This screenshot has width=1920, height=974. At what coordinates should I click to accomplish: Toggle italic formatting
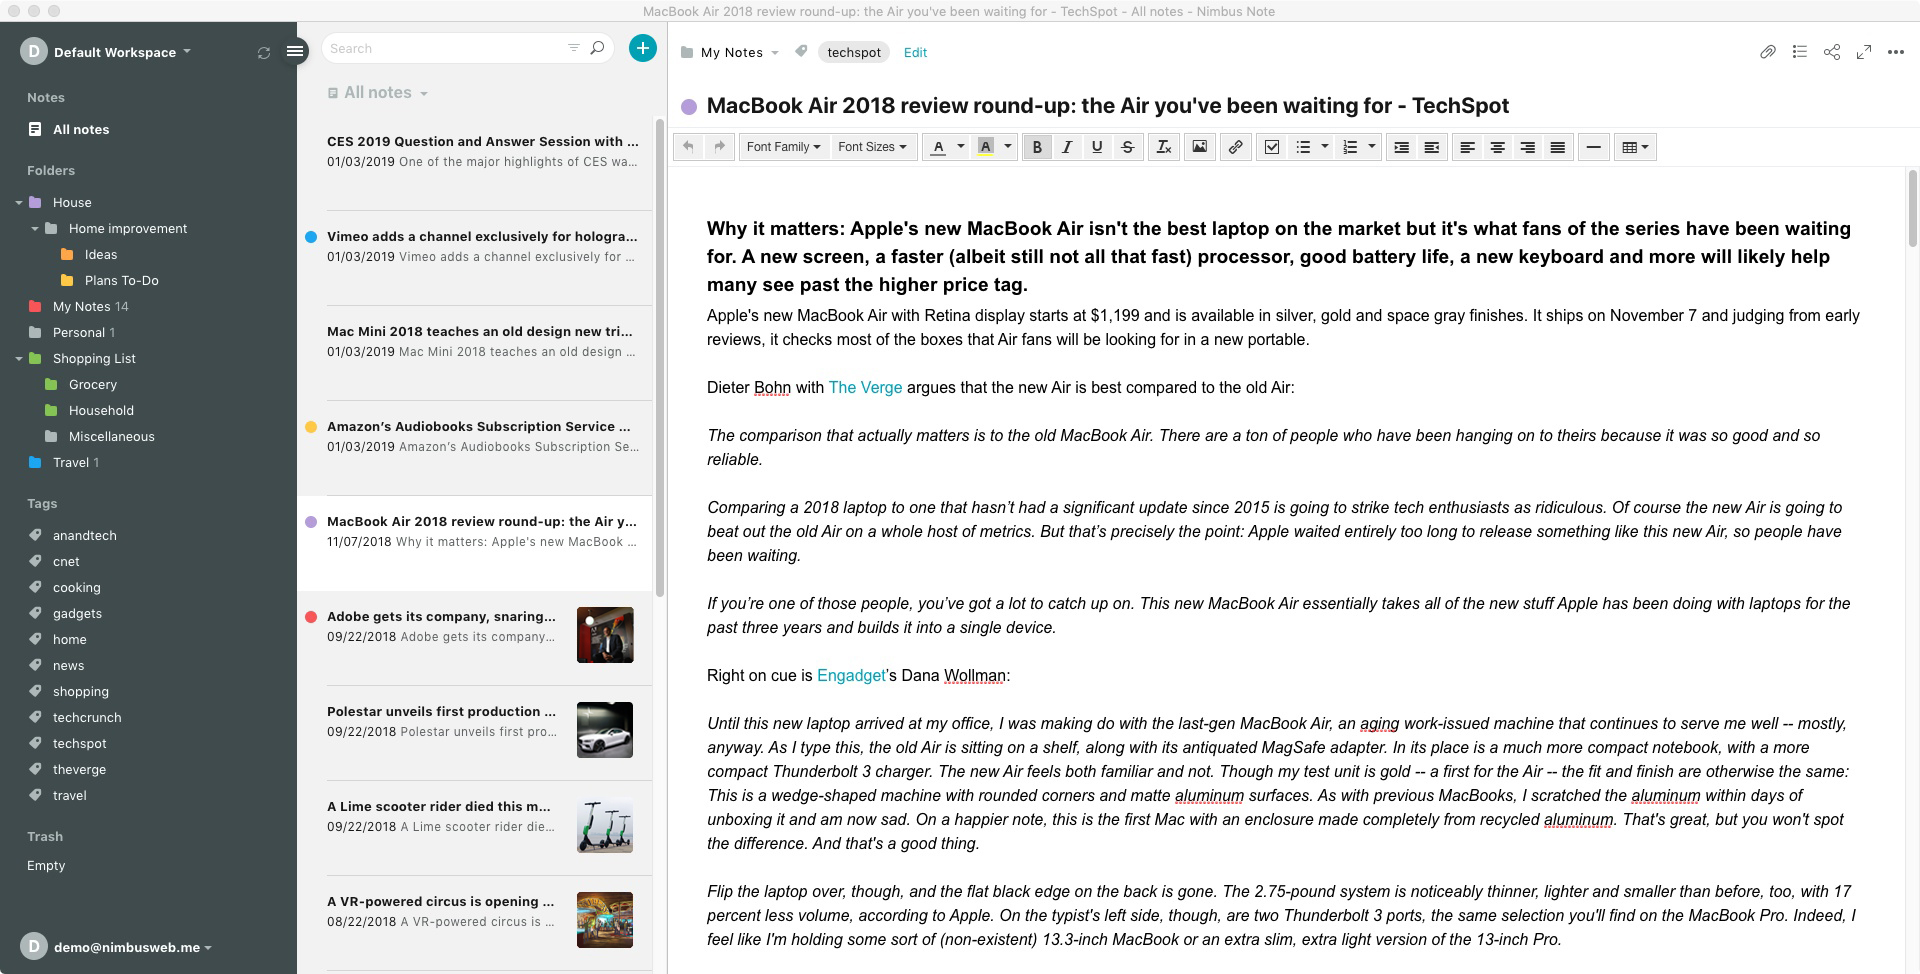1067,147
